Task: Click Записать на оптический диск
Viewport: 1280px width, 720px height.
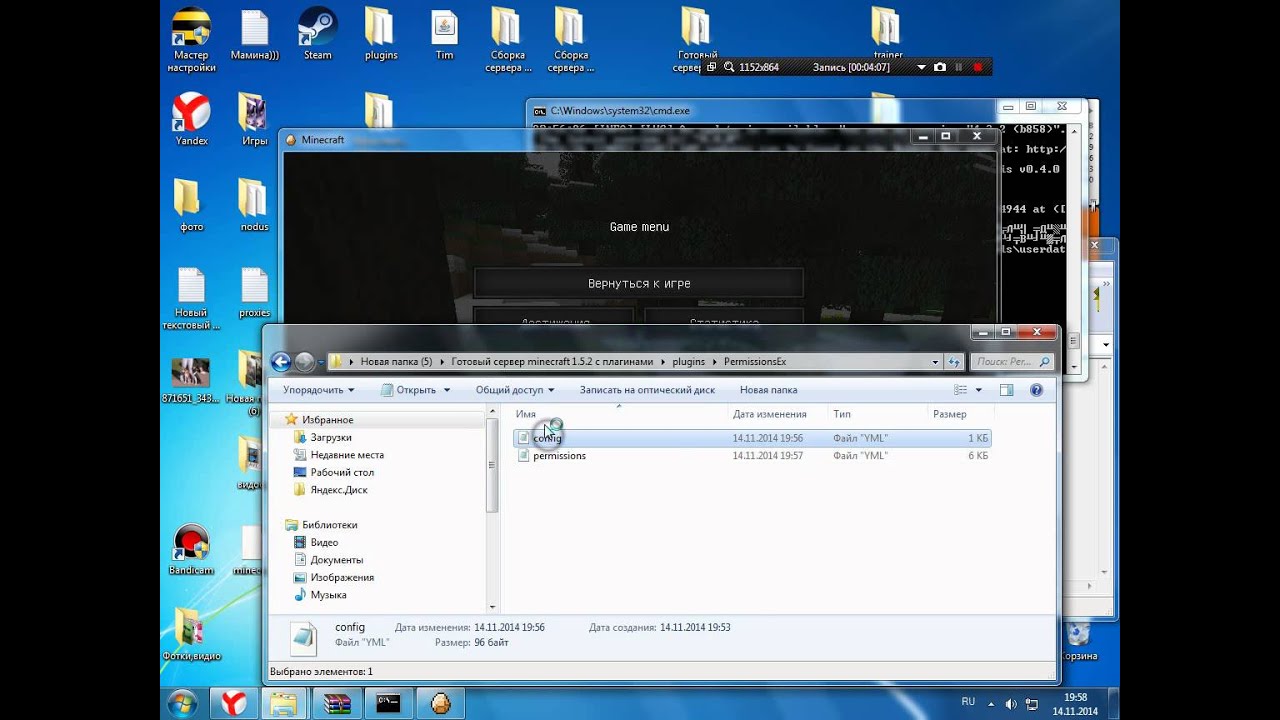Action: pyautogui.click(x=647, y=390)
